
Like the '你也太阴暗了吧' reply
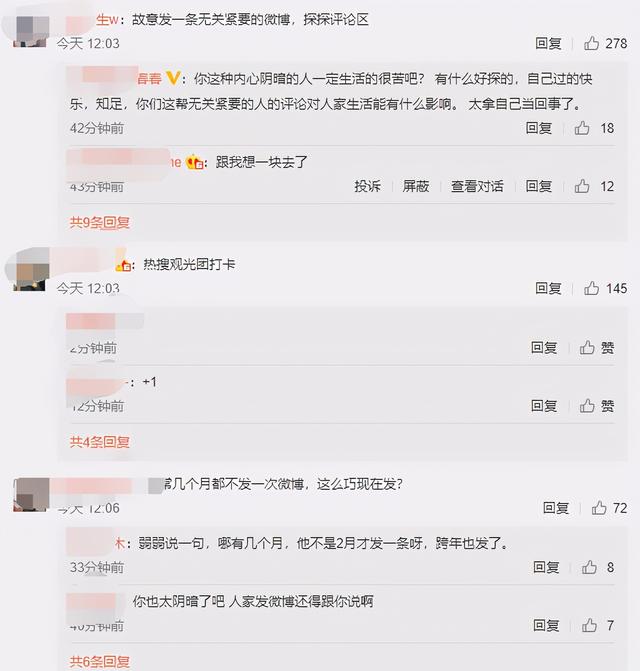(598, 625)
